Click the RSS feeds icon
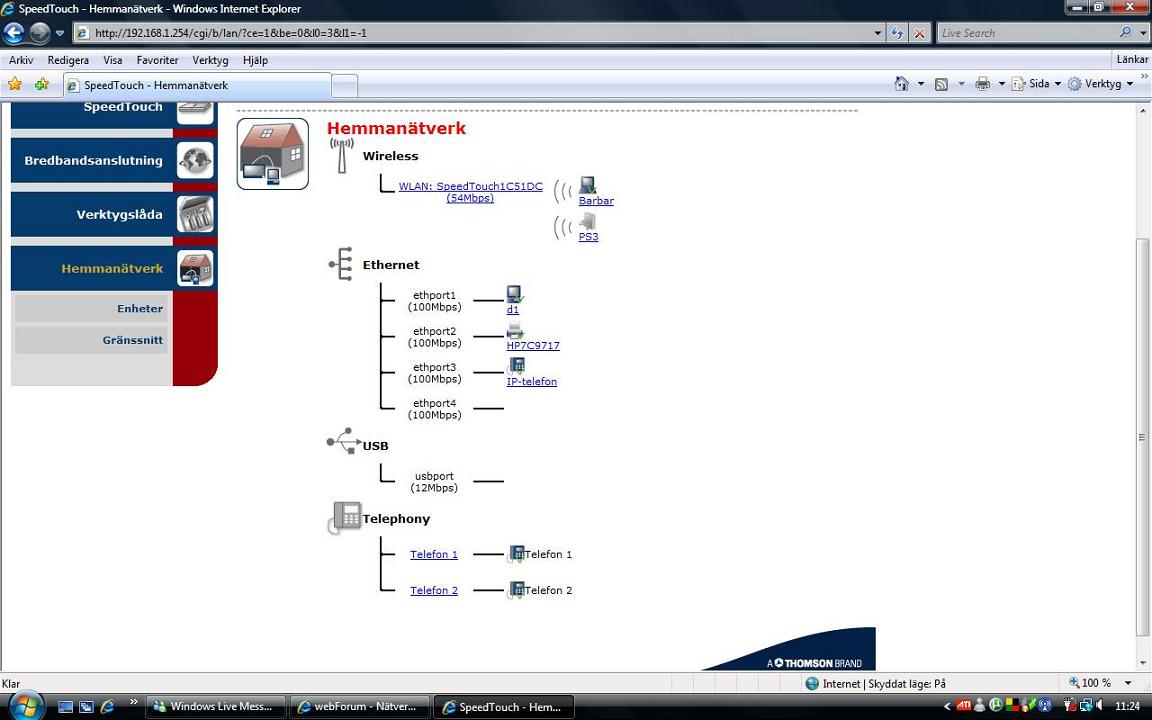Viewport: 1152px width, 720px height. [941, 84]
